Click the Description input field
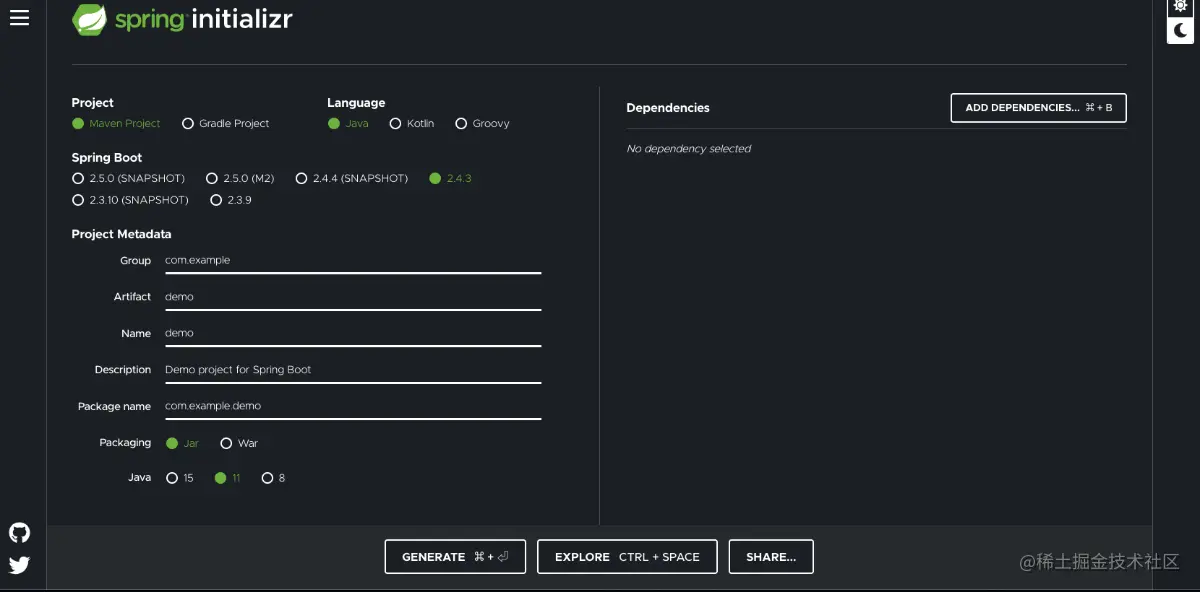The width and height of the screenshot is (1200, 592). [352, 370]
